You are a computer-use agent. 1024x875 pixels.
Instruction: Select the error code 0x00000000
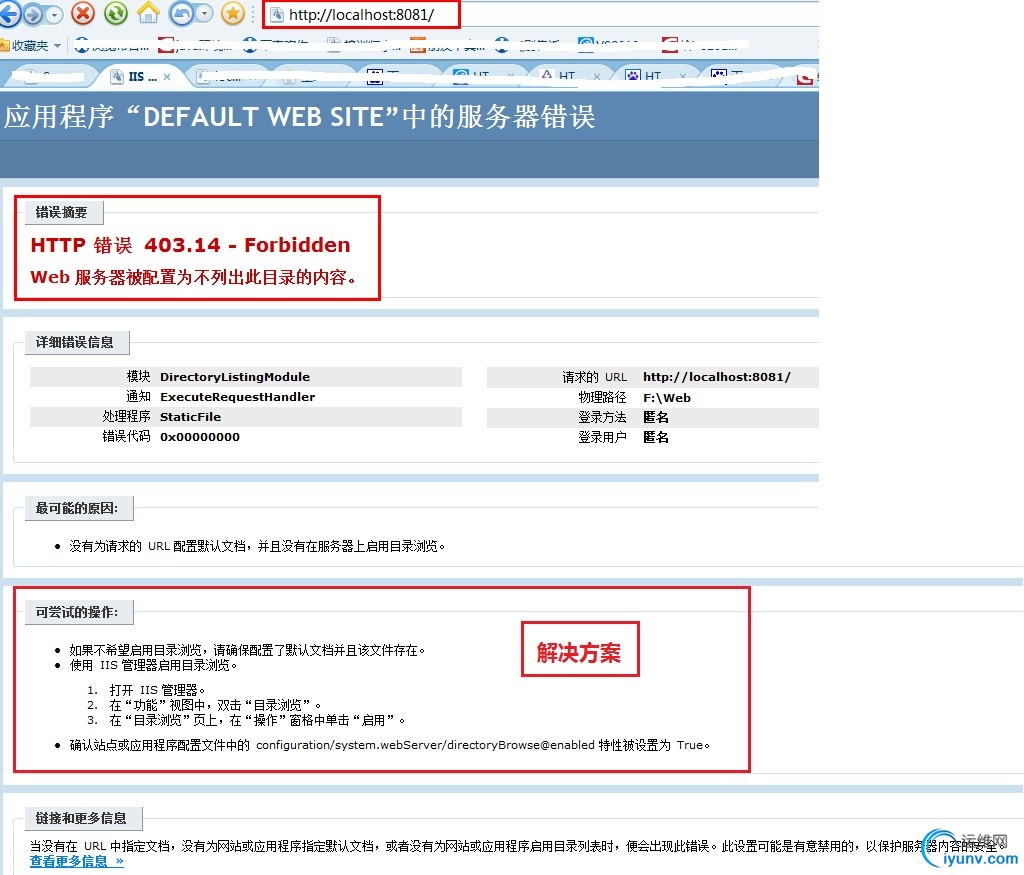[200, 437]
